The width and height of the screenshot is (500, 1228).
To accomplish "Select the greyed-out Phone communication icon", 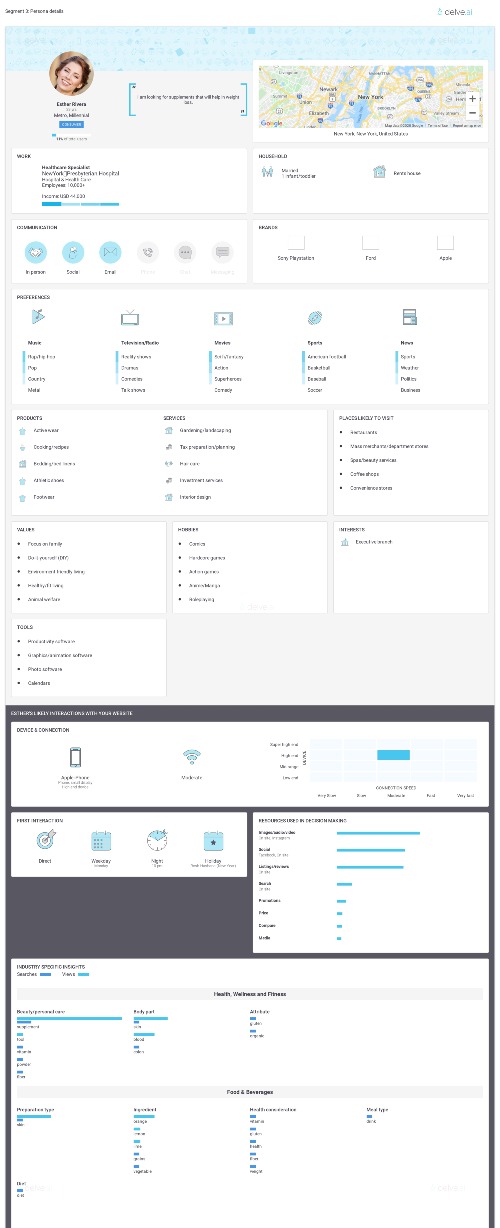I will point(148,253).
